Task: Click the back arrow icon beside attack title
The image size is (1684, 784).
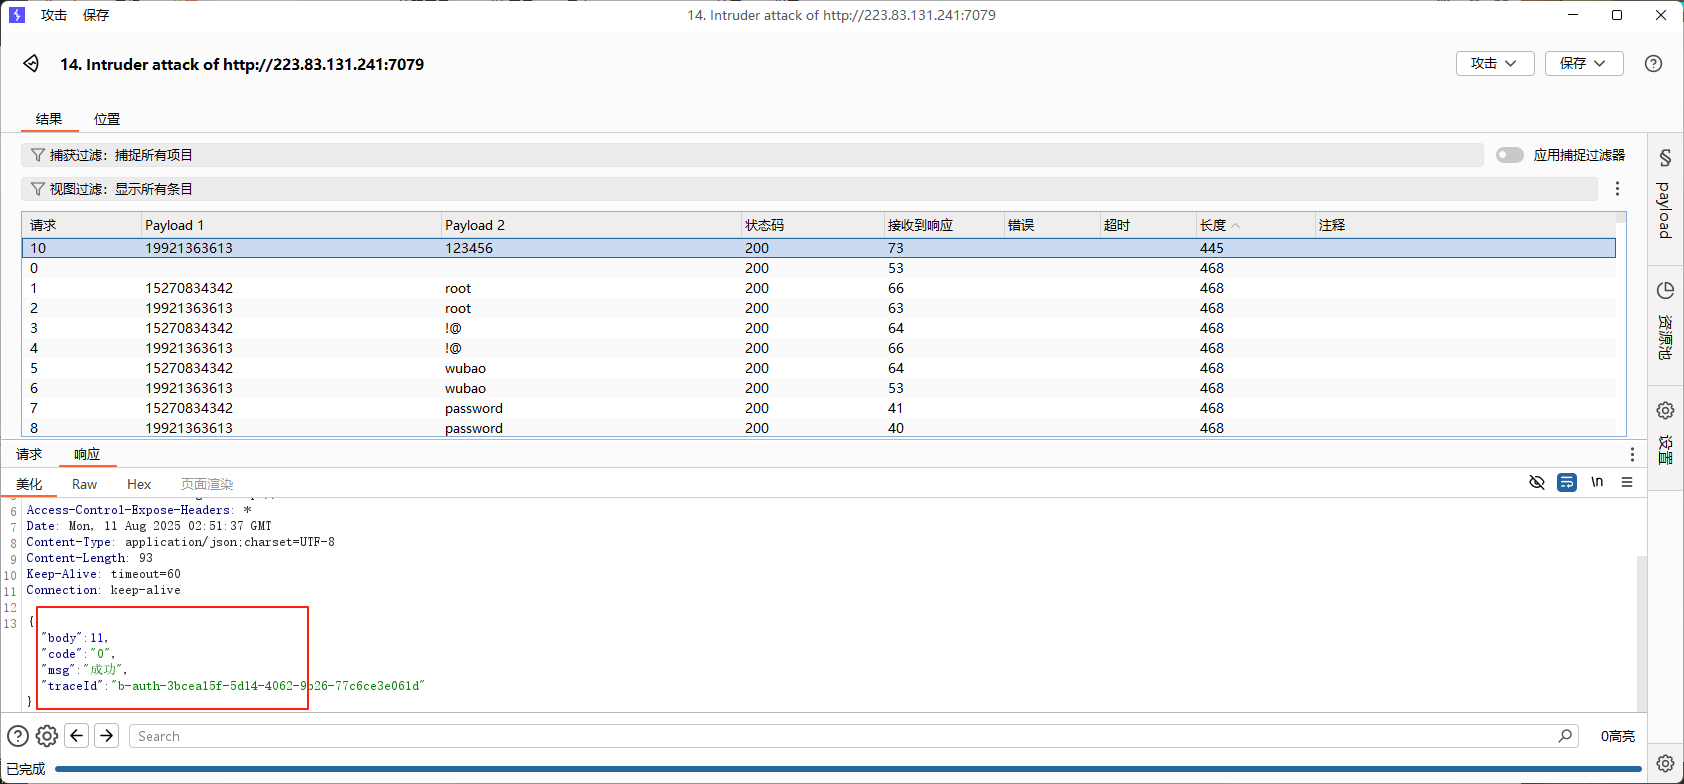Action: point(31,64)
